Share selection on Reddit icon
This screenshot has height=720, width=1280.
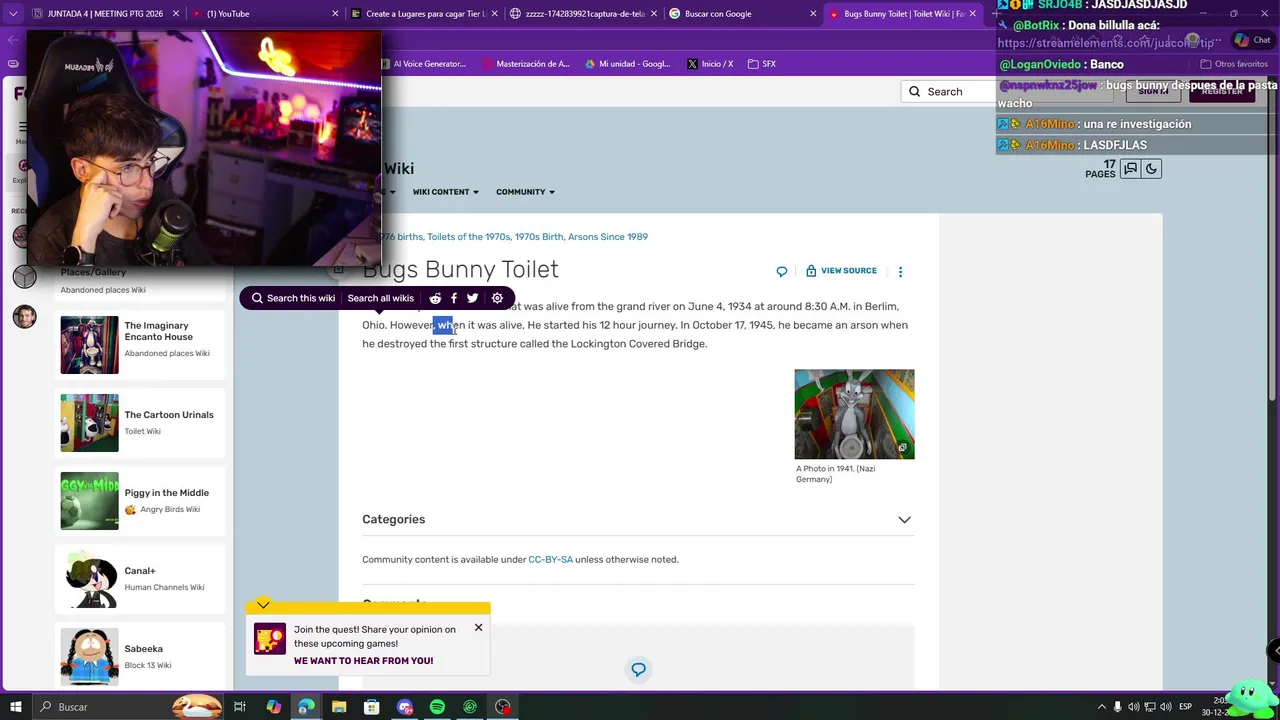pos(435,298)
